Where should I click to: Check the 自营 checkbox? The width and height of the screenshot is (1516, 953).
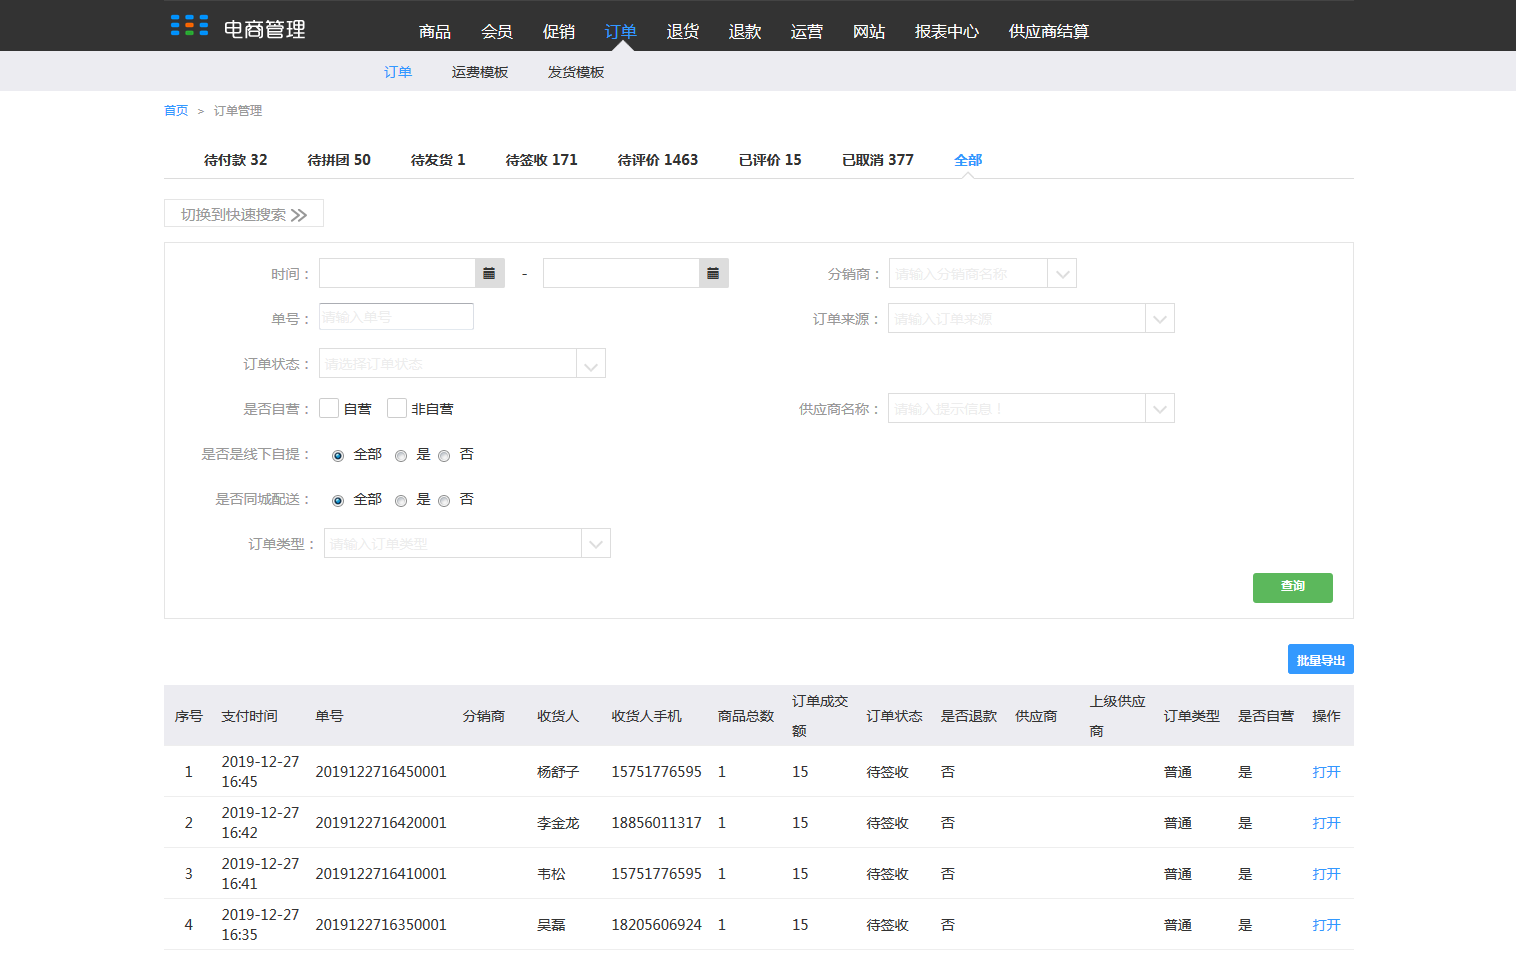pos(329,408)
